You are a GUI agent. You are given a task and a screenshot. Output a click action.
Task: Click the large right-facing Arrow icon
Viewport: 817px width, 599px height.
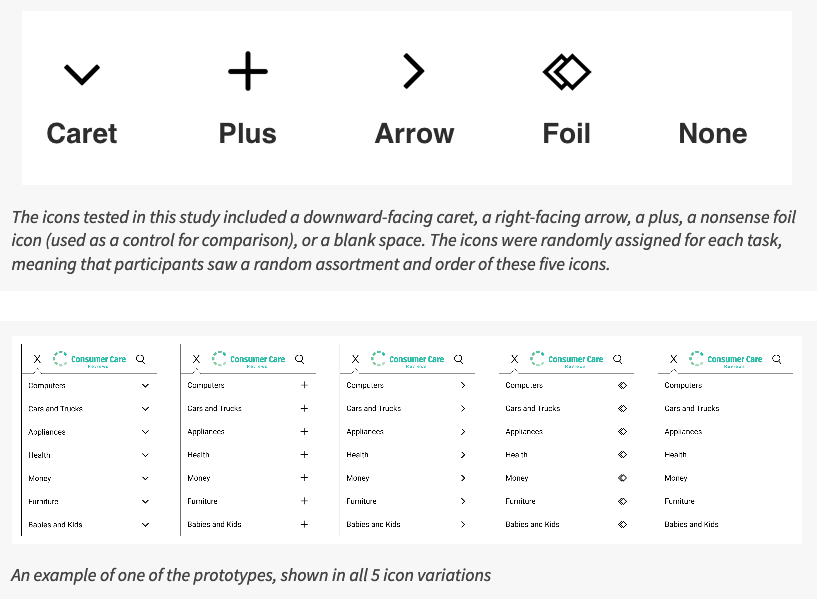click(x=413, y=71)
